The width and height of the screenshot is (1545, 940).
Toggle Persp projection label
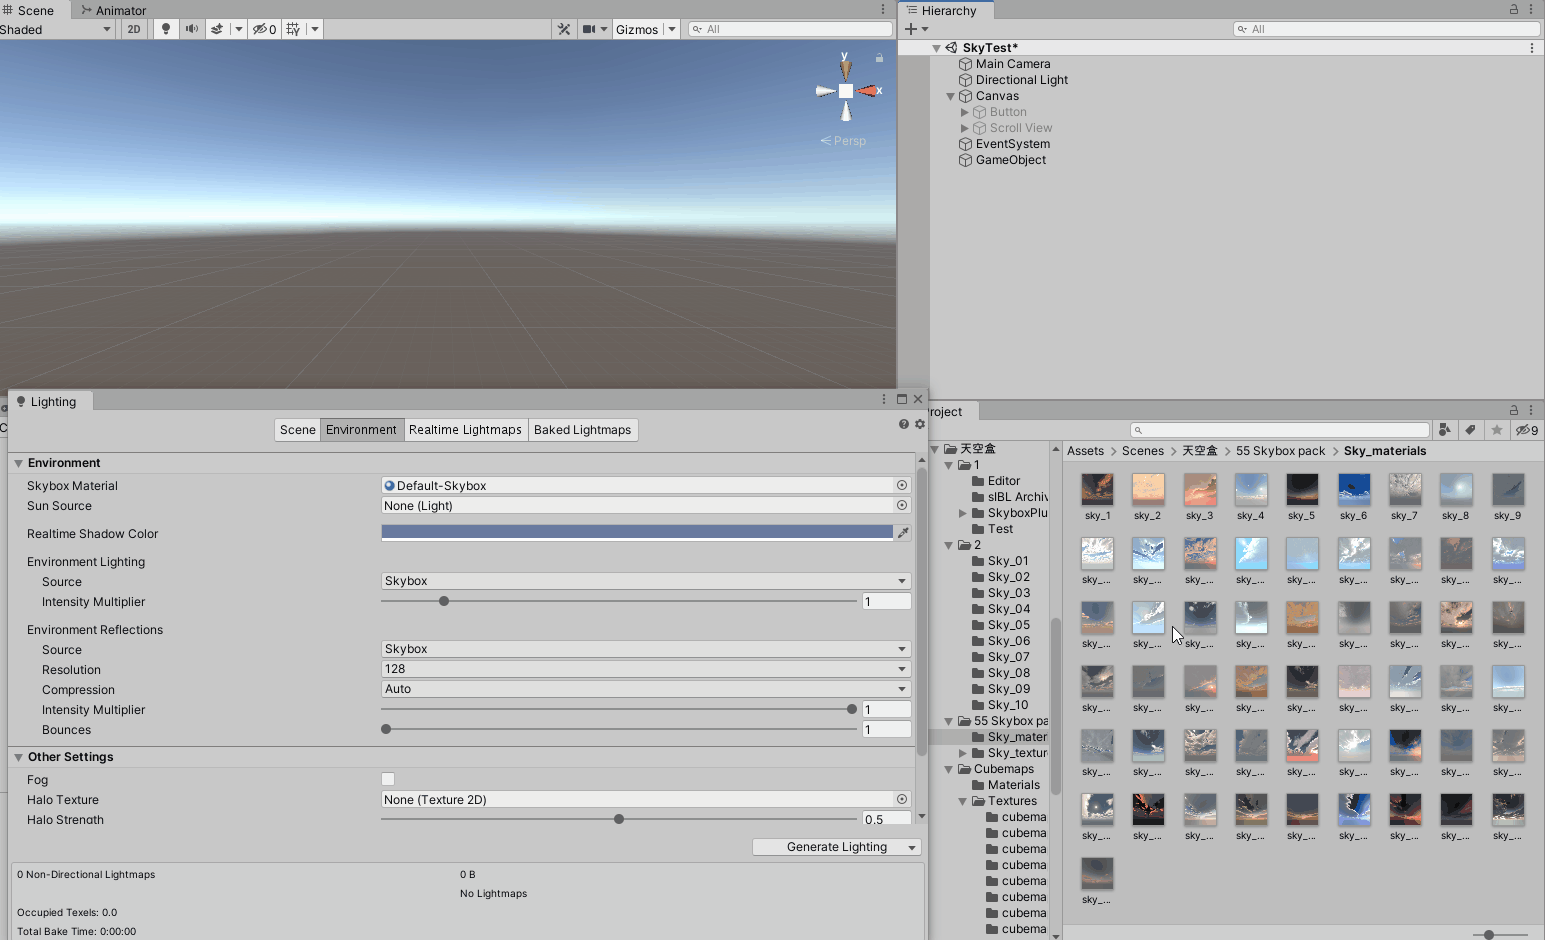844,141
